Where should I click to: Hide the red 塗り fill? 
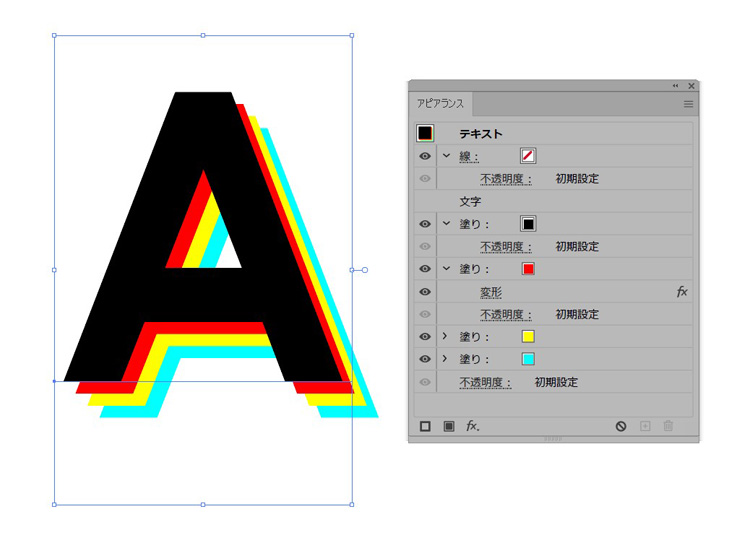point(425,269)
